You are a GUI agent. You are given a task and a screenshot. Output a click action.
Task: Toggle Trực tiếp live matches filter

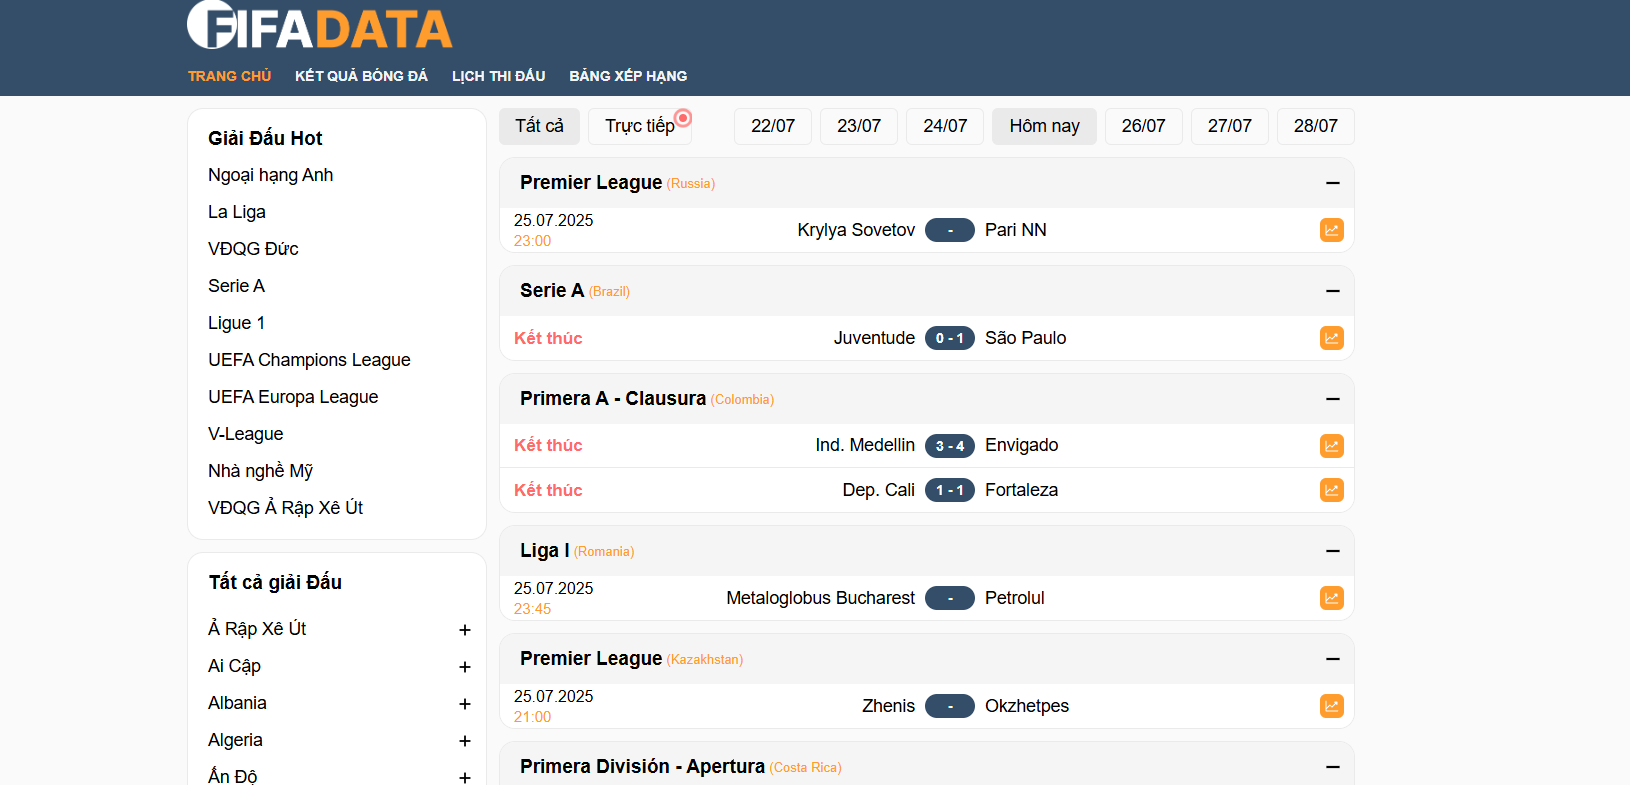point(639,126)
